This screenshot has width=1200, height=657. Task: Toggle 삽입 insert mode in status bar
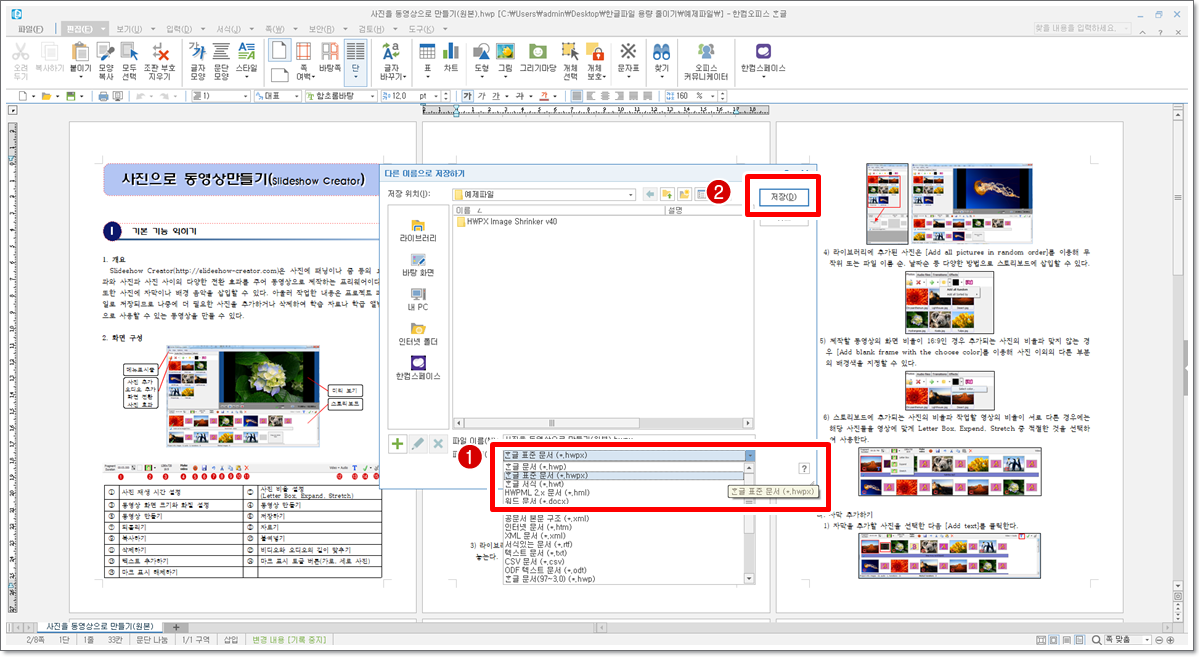(x=231, y=640)
